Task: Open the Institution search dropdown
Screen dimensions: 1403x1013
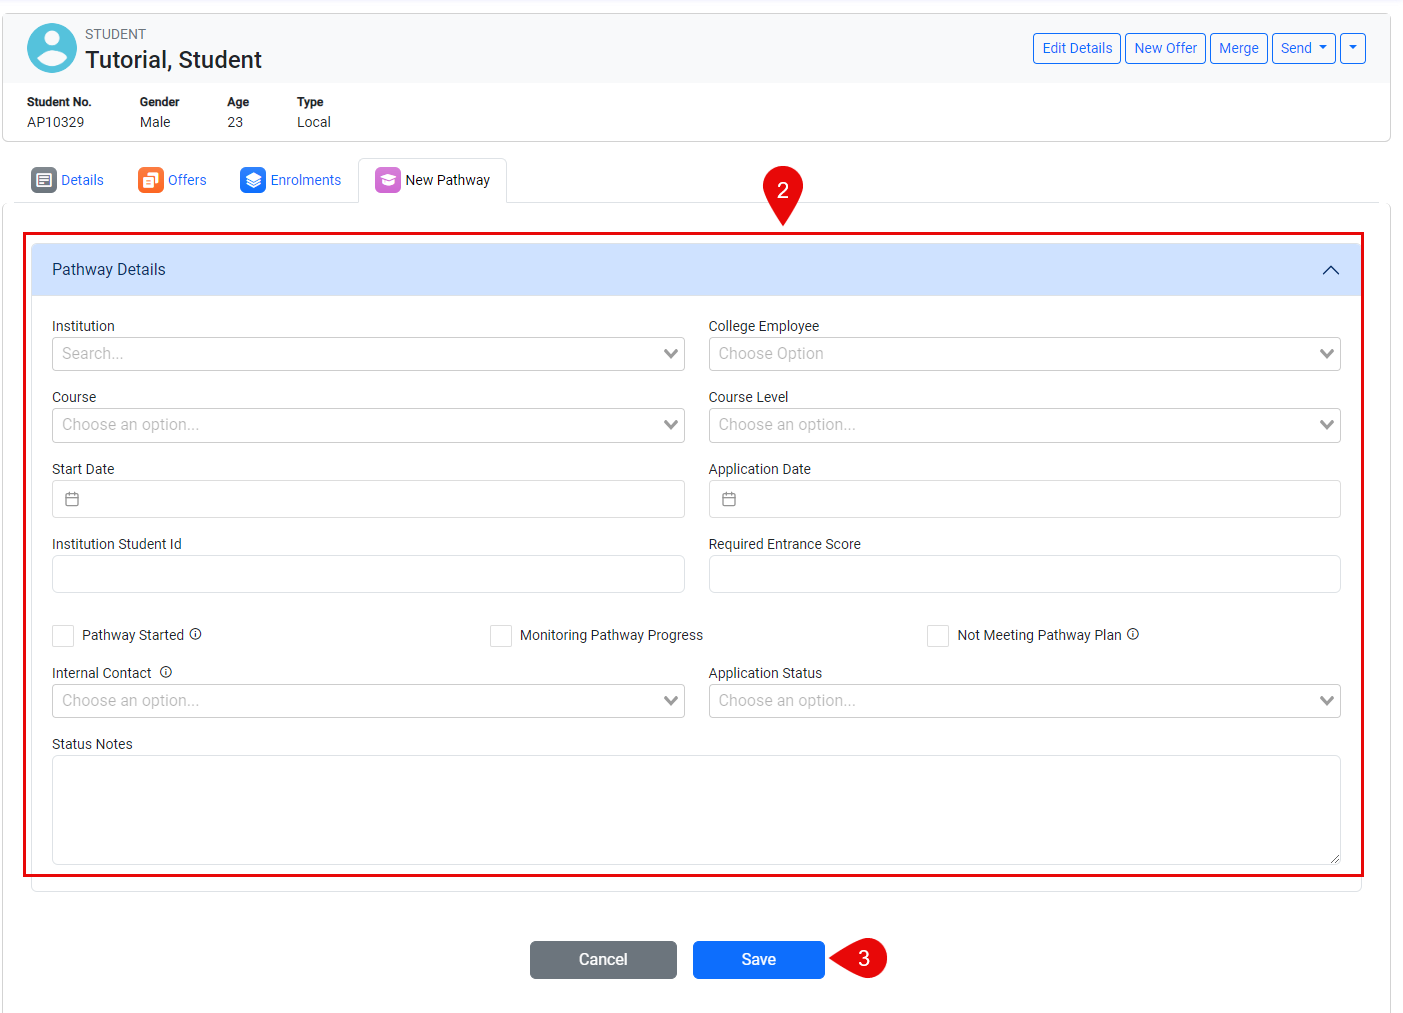Action: [367, 354]
